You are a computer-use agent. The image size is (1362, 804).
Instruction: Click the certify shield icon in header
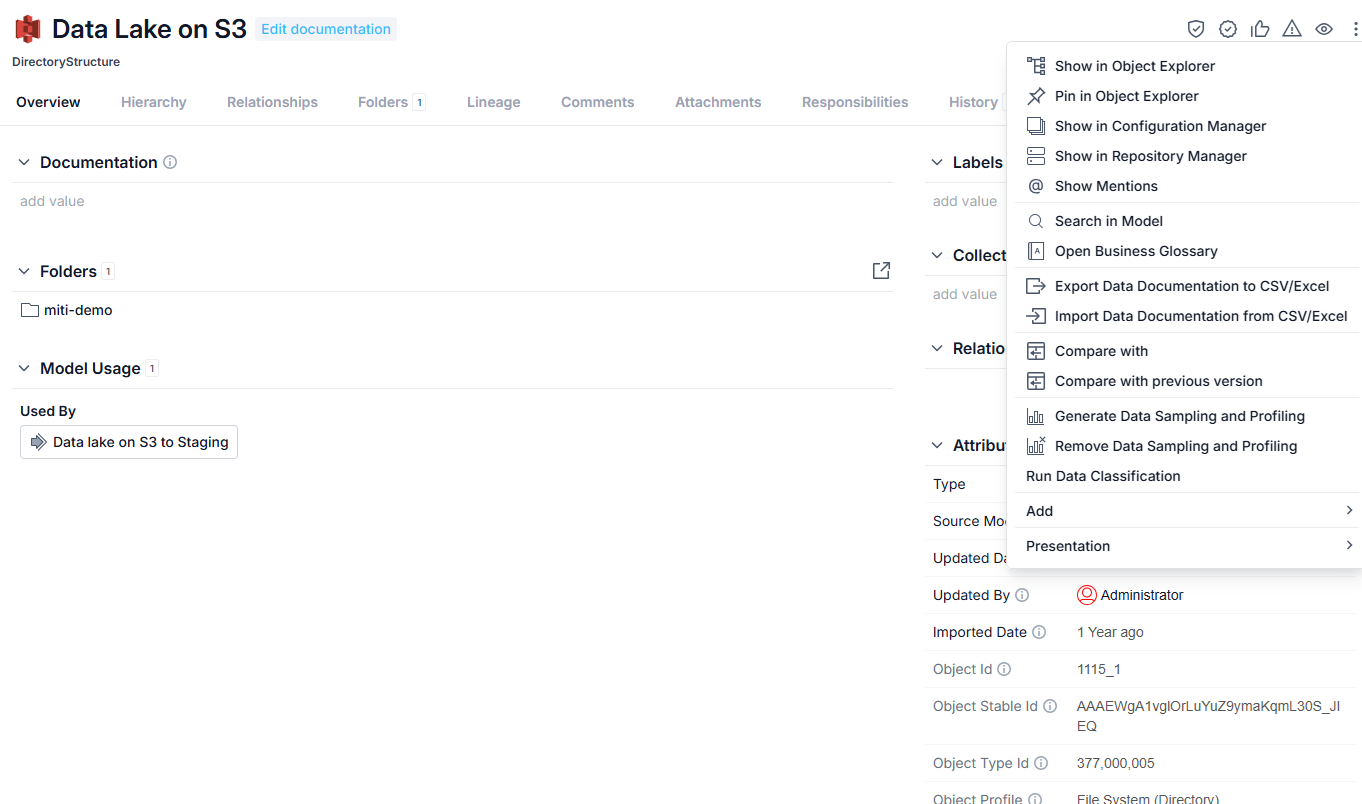coord(1196,29)
